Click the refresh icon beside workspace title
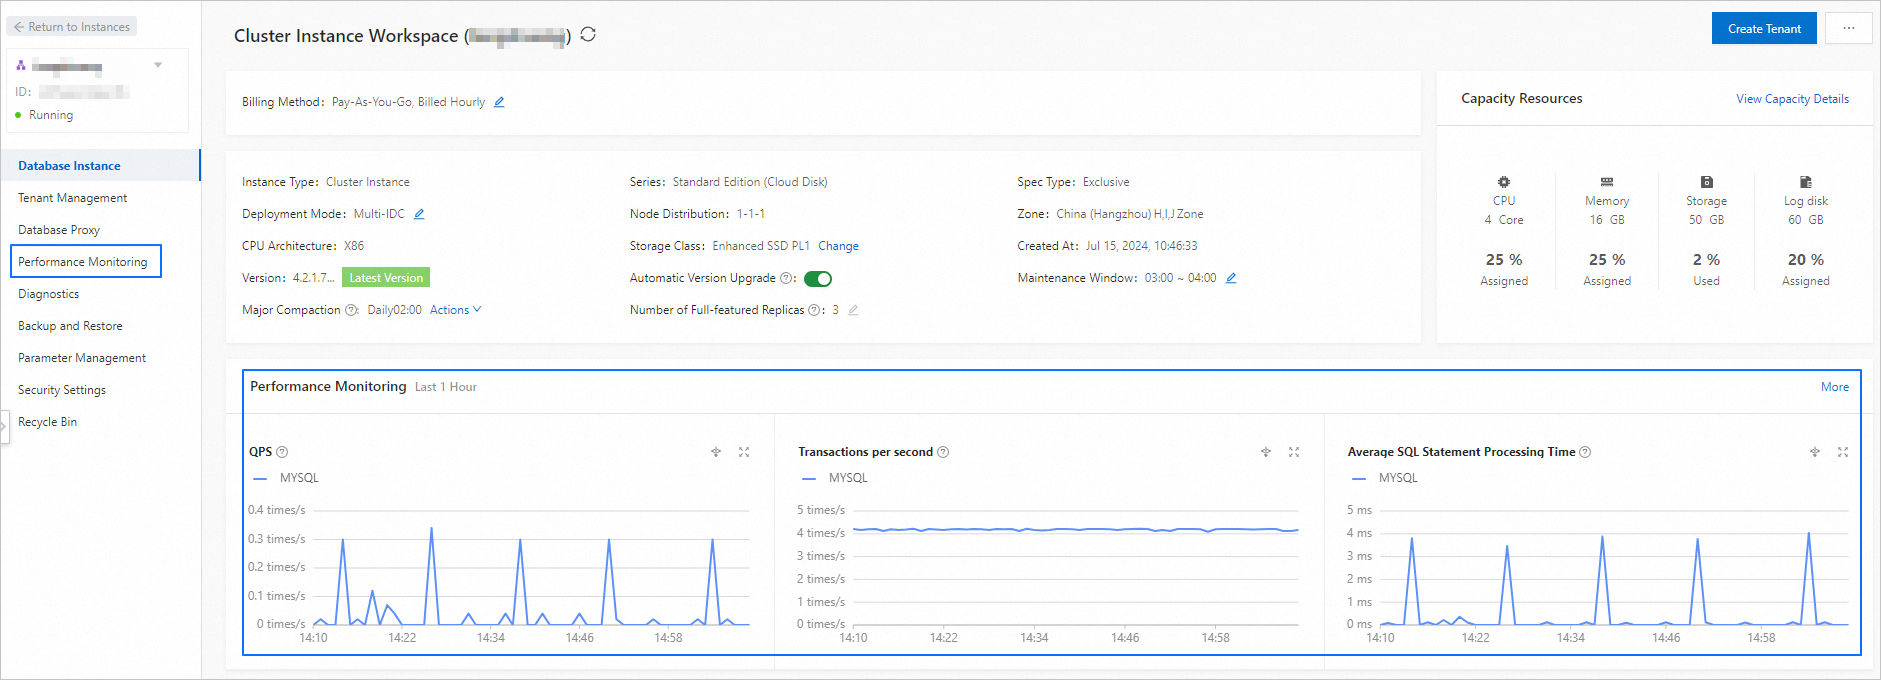Image resolution: width=1881 pixels, height=680 pixels. pyautogui.click(x=588, y=35)
